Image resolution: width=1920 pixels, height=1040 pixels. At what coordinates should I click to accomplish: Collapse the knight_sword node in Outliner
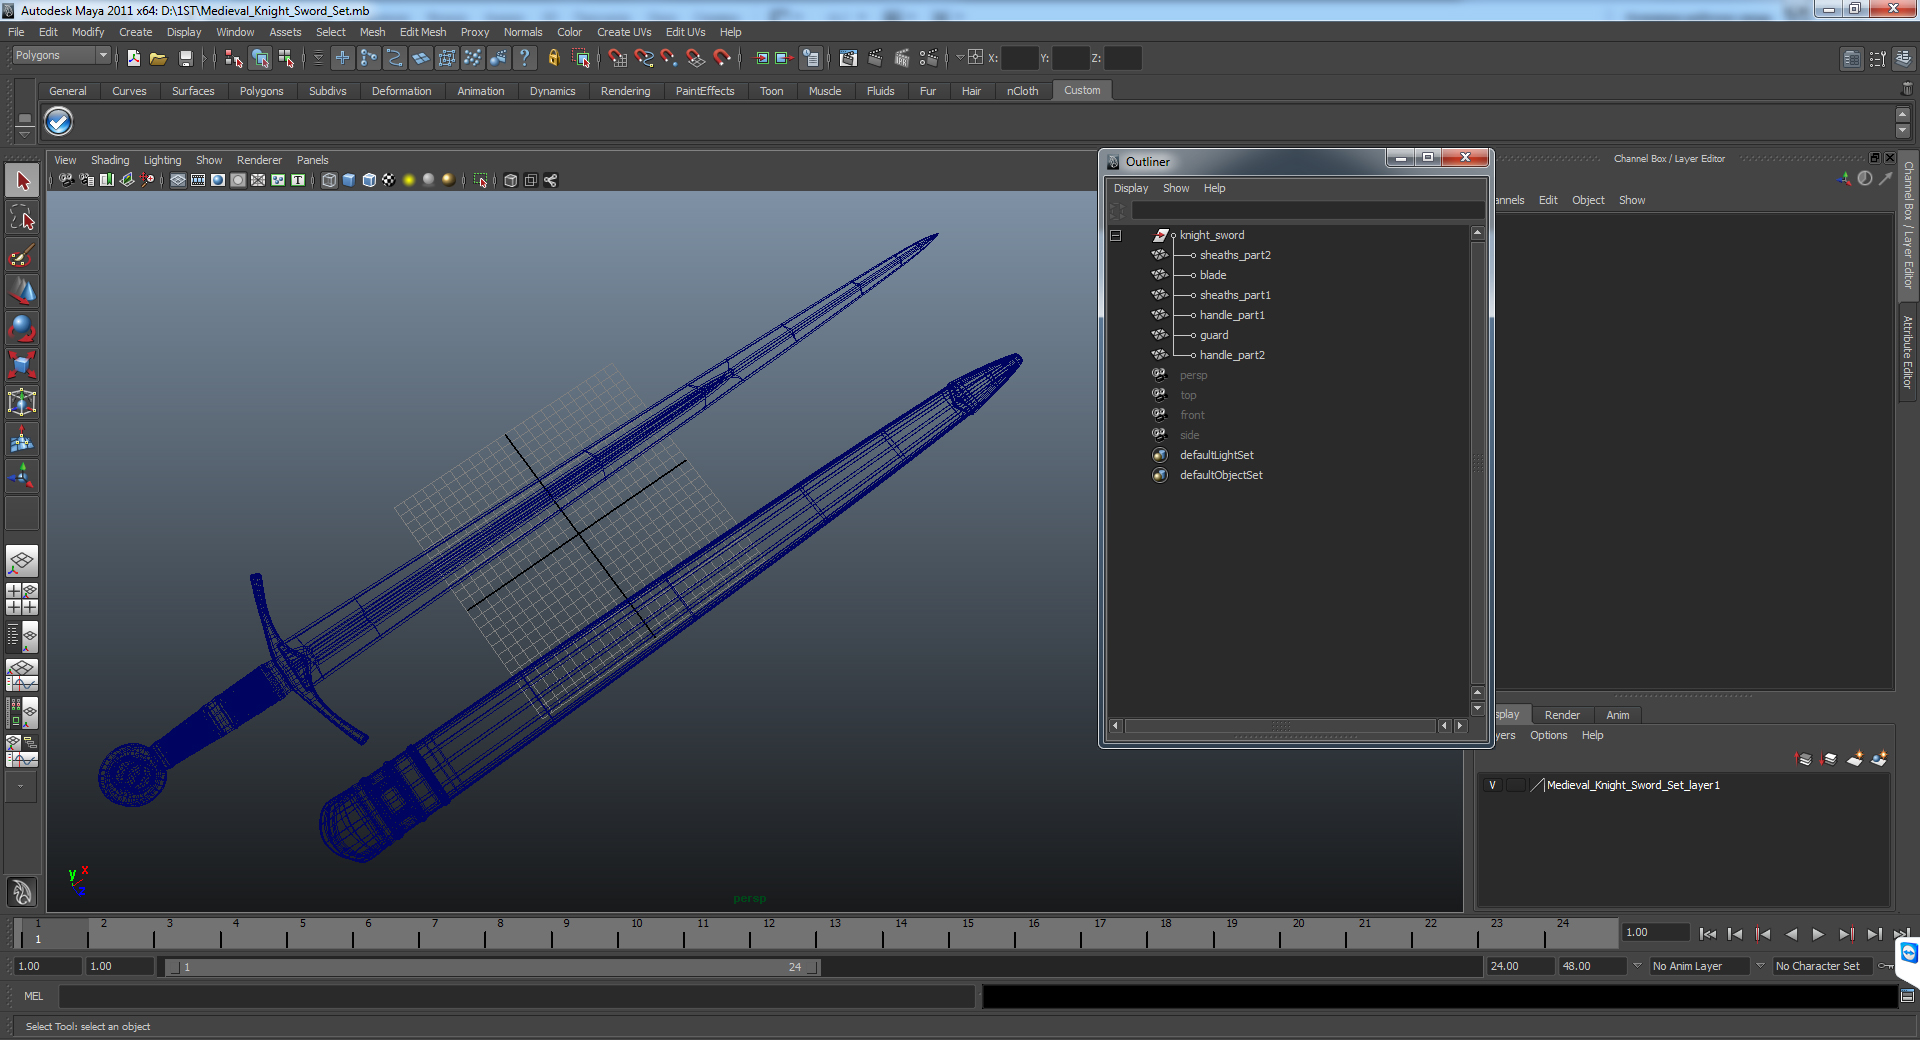click(x=1115, y=236)
